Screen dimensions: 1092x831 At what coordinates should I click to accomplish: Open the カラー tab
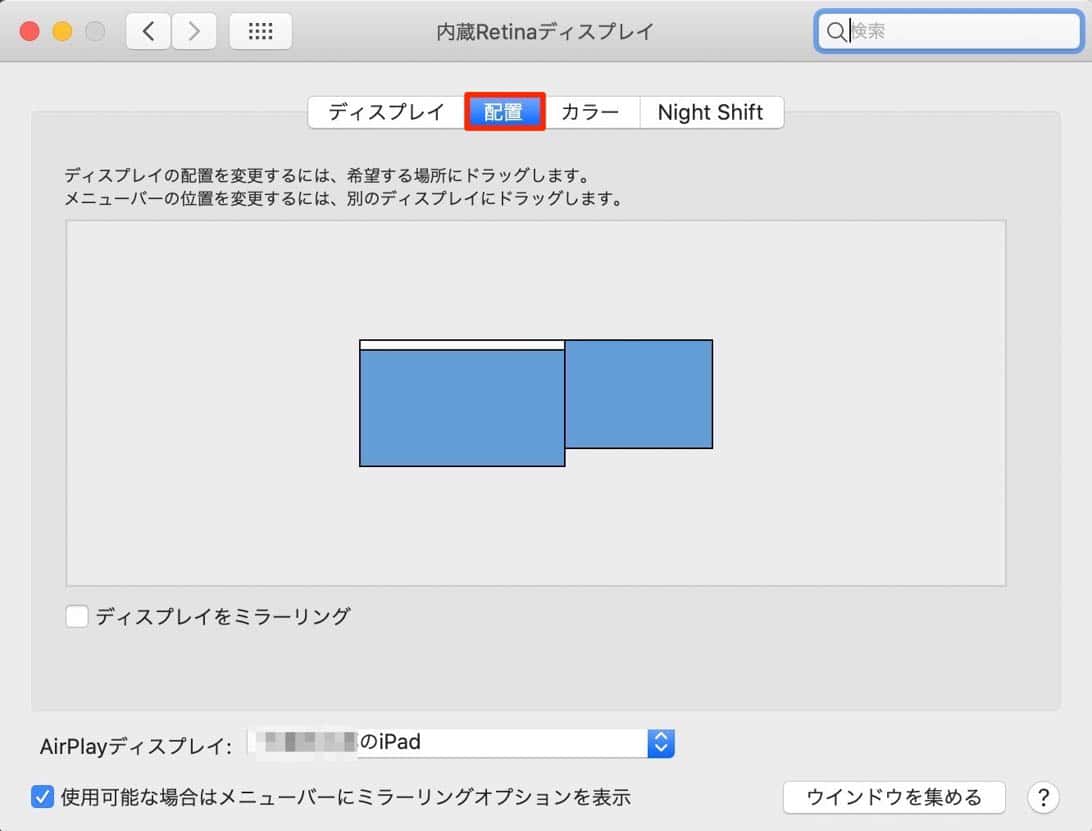click(x=592, y=112)
